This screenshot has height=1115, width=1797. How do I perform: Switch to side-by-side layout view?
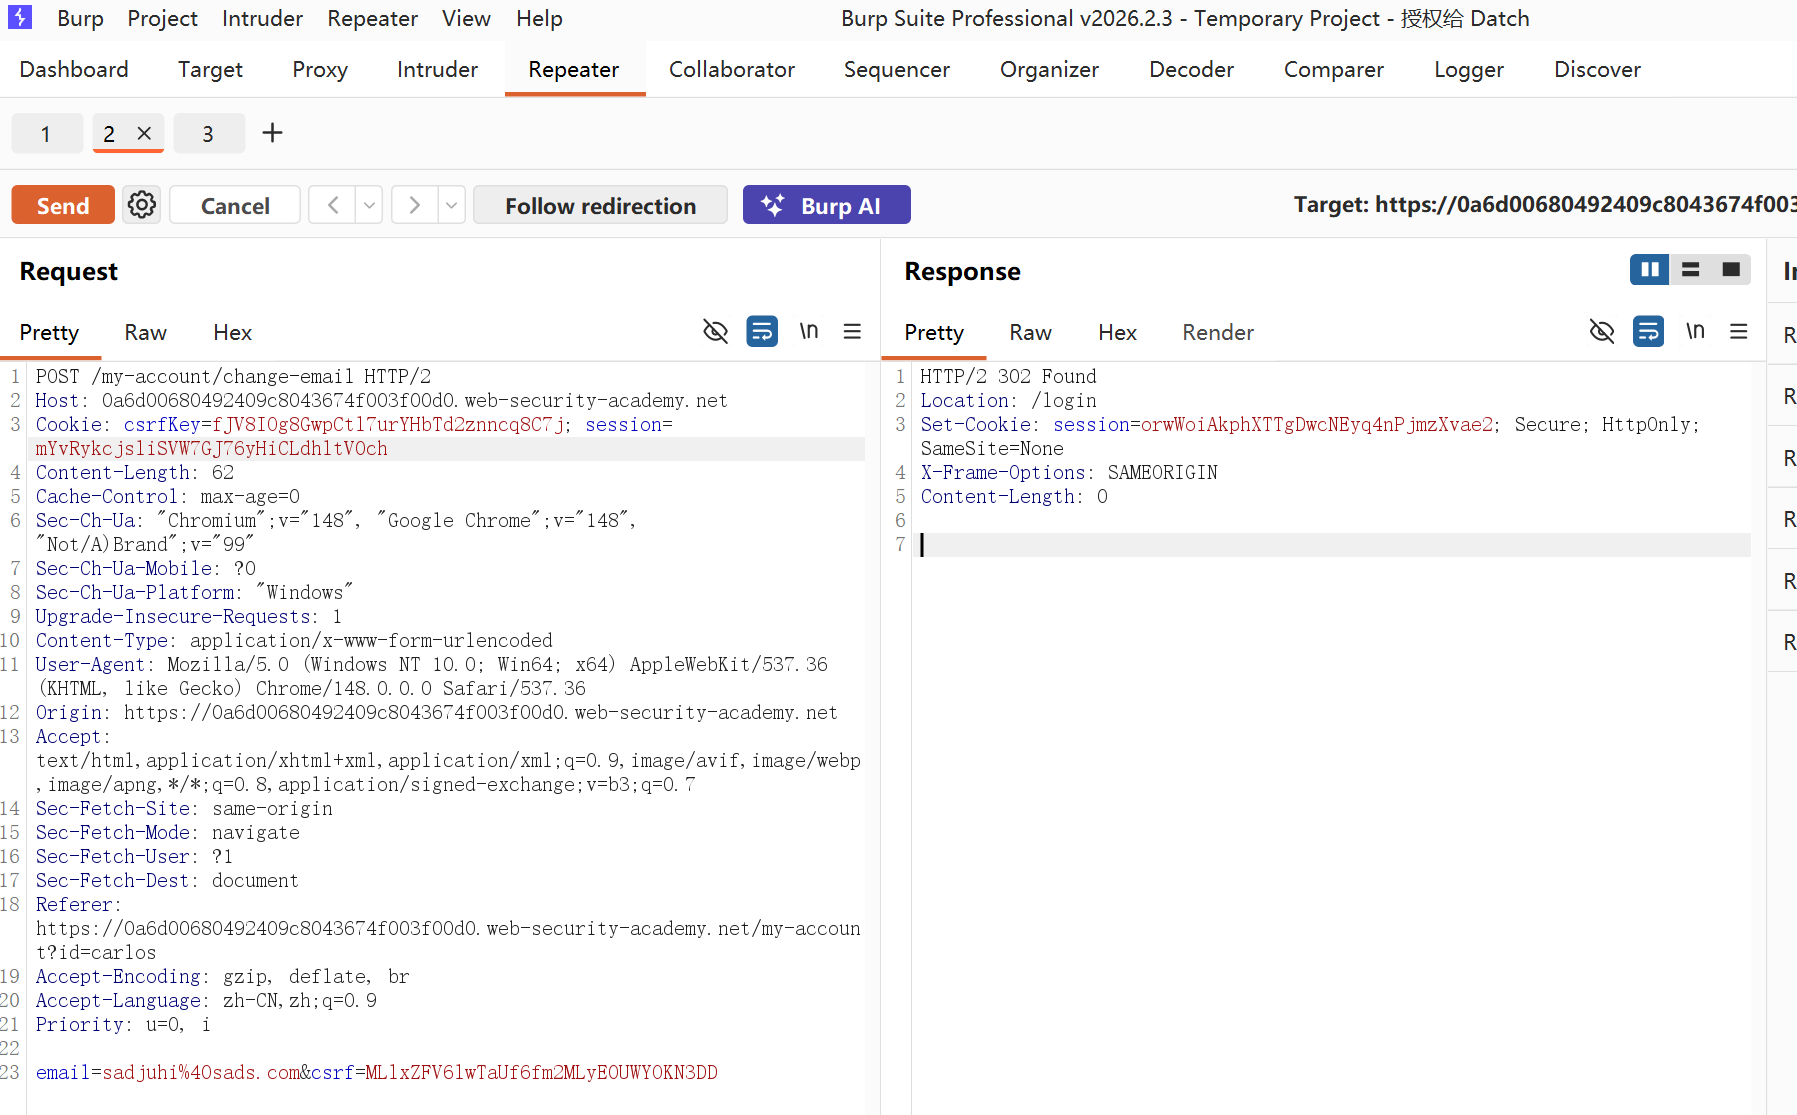[1650, 270]
